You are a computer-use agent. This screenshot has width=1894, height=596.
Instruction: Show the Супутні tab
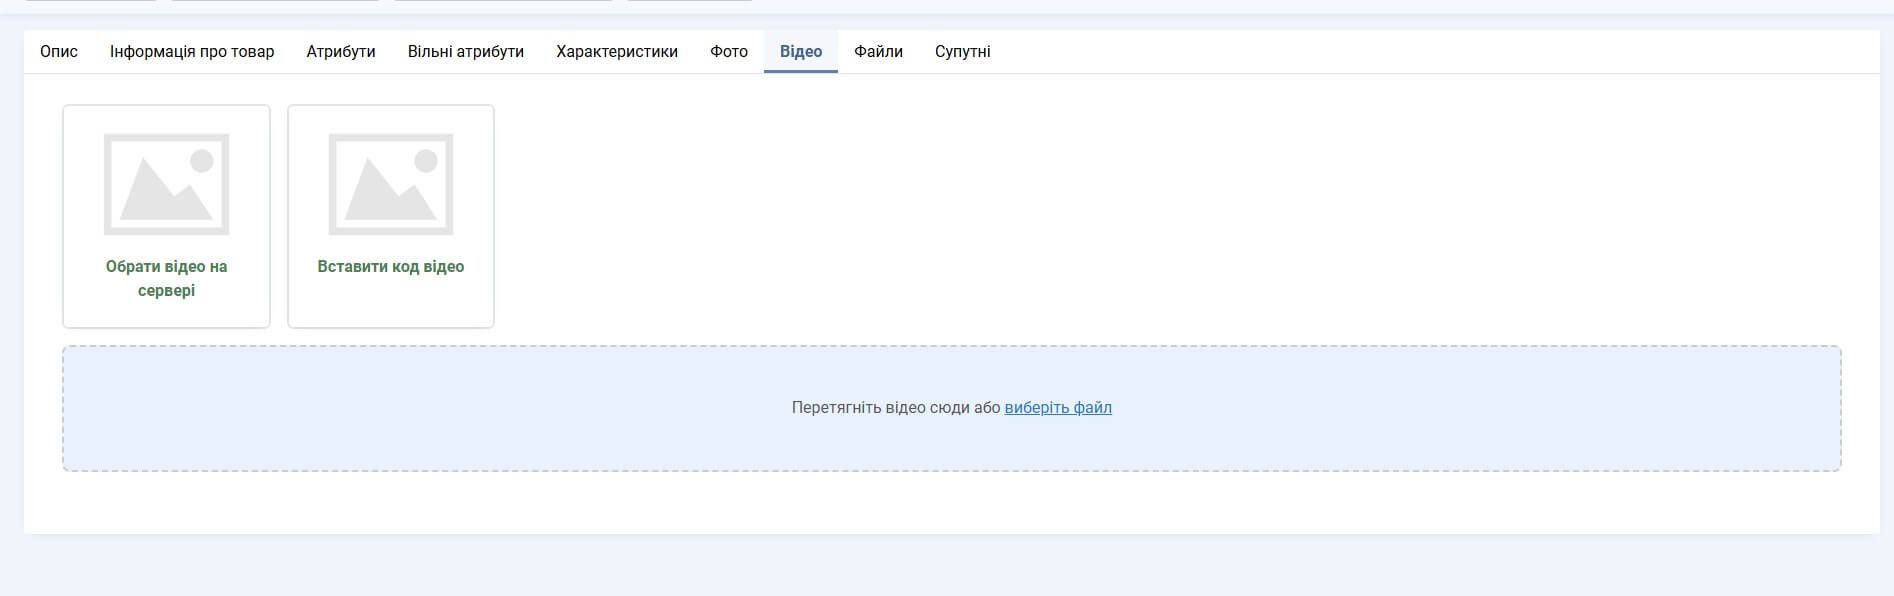(962, 52)
